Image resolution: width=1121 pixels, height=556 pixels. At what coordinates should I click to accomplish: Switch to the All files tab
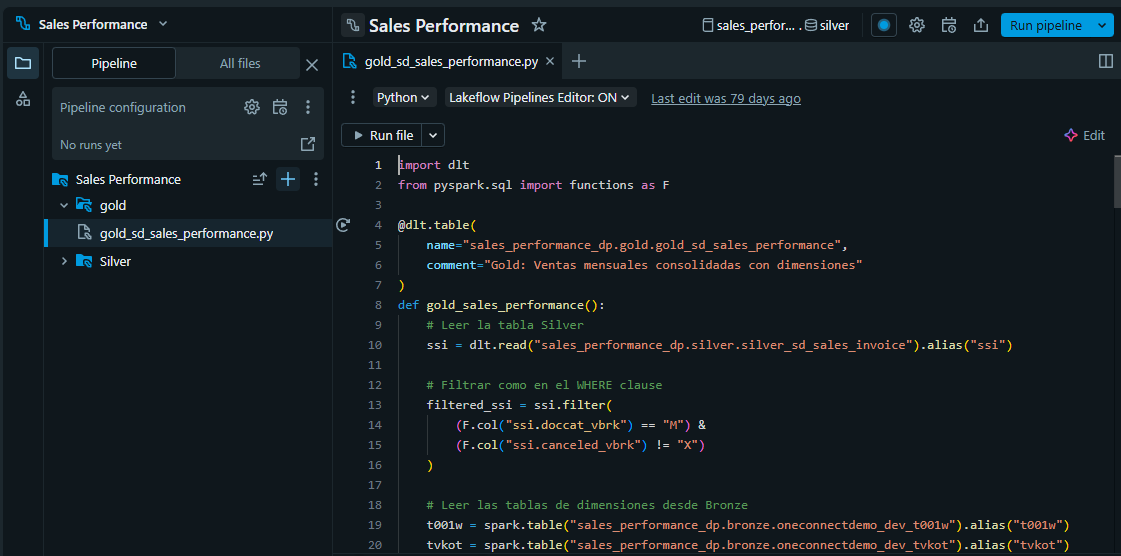tap(240, 63)
